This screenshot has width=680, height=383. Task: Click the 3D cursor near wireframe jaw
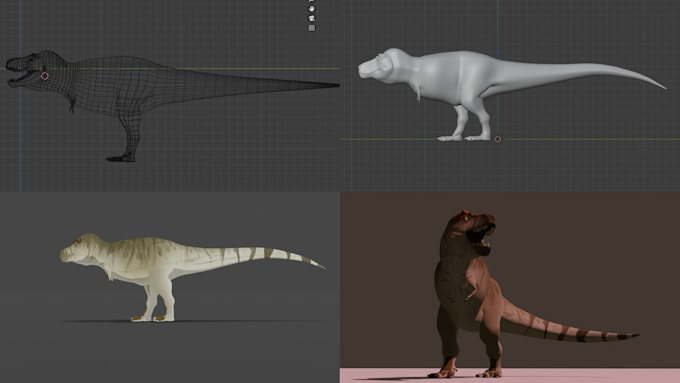pos(45,76)
